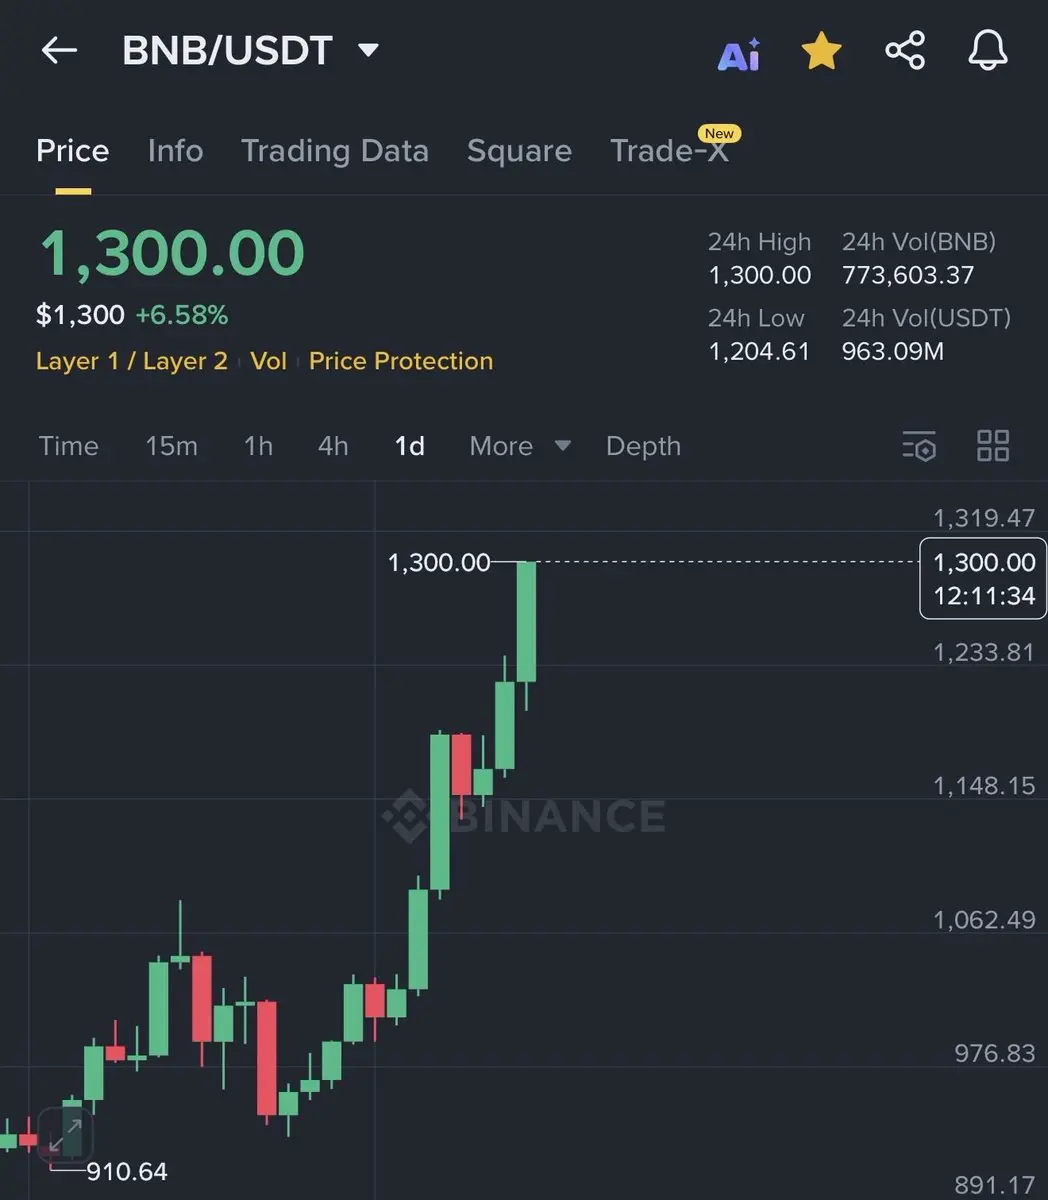Tap the share icon
The height and width of the screenshot is (1200, 1048).
pos(905,51)
